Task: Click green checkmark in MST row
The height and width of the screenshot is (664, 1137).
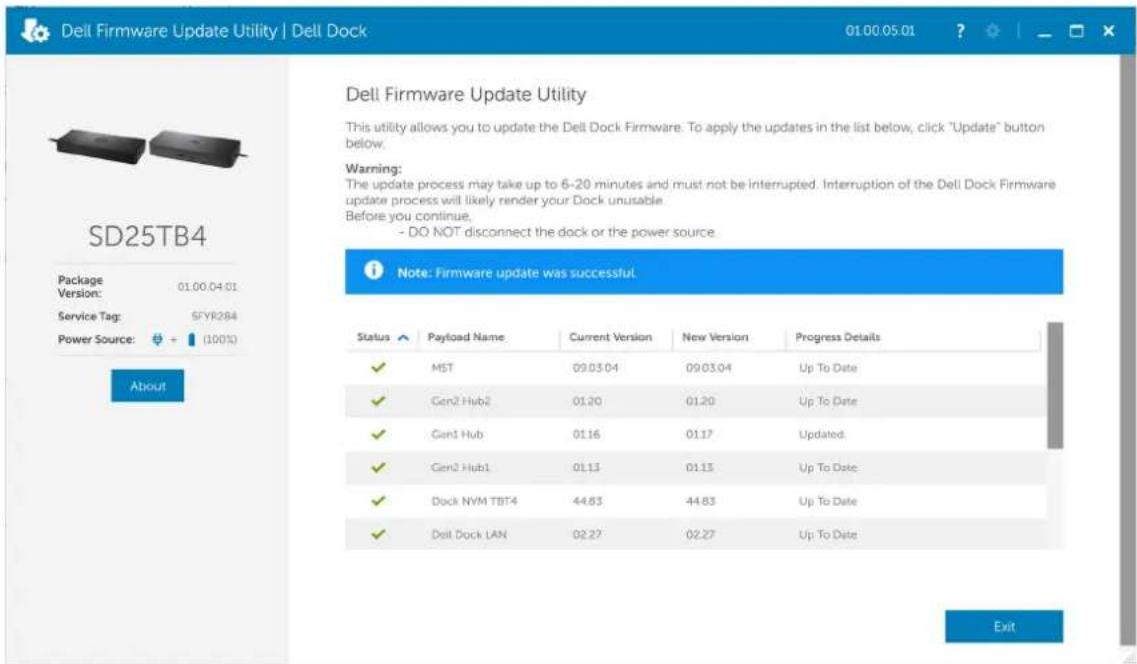Action: click(x=378, y=368)
